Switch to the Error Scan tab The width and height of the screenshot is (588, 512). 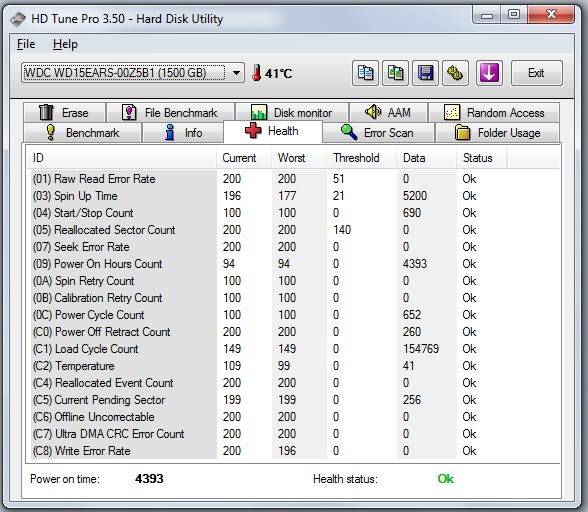(x=378, y=133)
